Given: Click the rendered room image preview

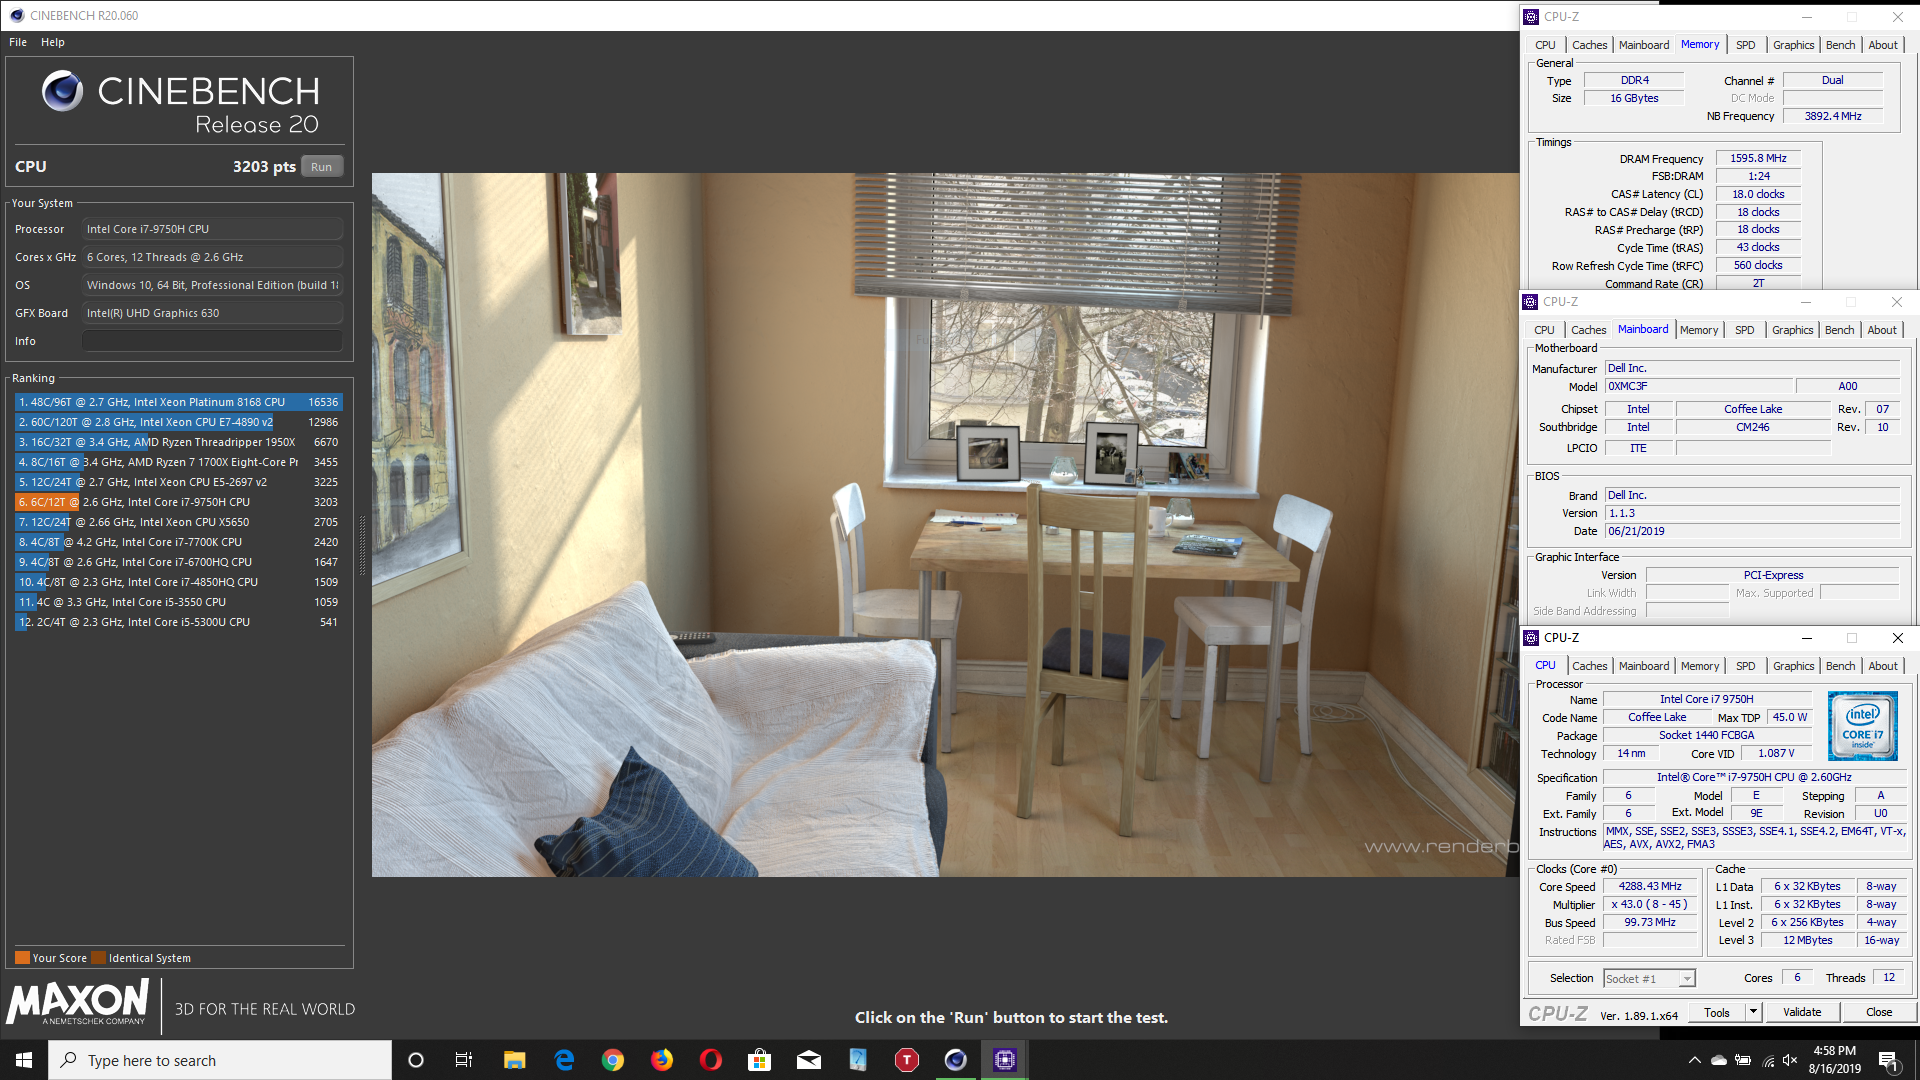Looking at the screenshot, I should coord(945,525).
